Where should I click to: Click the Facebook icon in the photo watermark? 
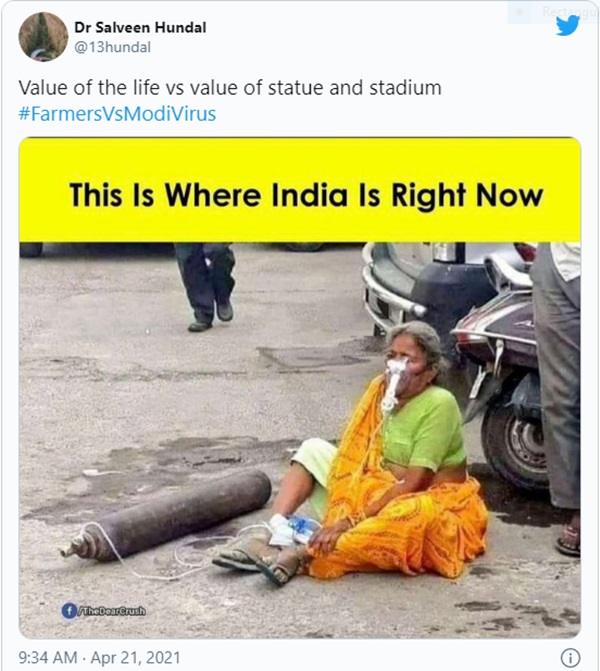(x=69, y=609)
